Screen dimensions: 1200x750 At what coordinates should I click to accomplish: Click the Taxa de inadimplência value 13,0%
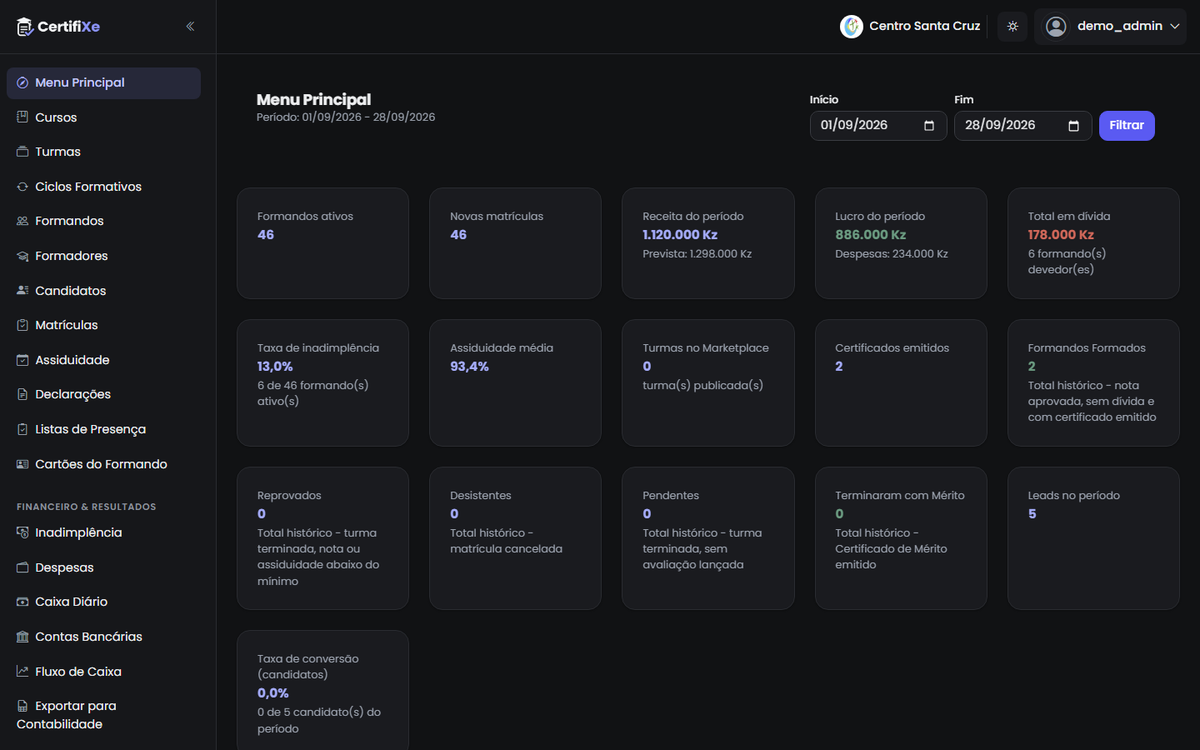[x=275, y=367]
